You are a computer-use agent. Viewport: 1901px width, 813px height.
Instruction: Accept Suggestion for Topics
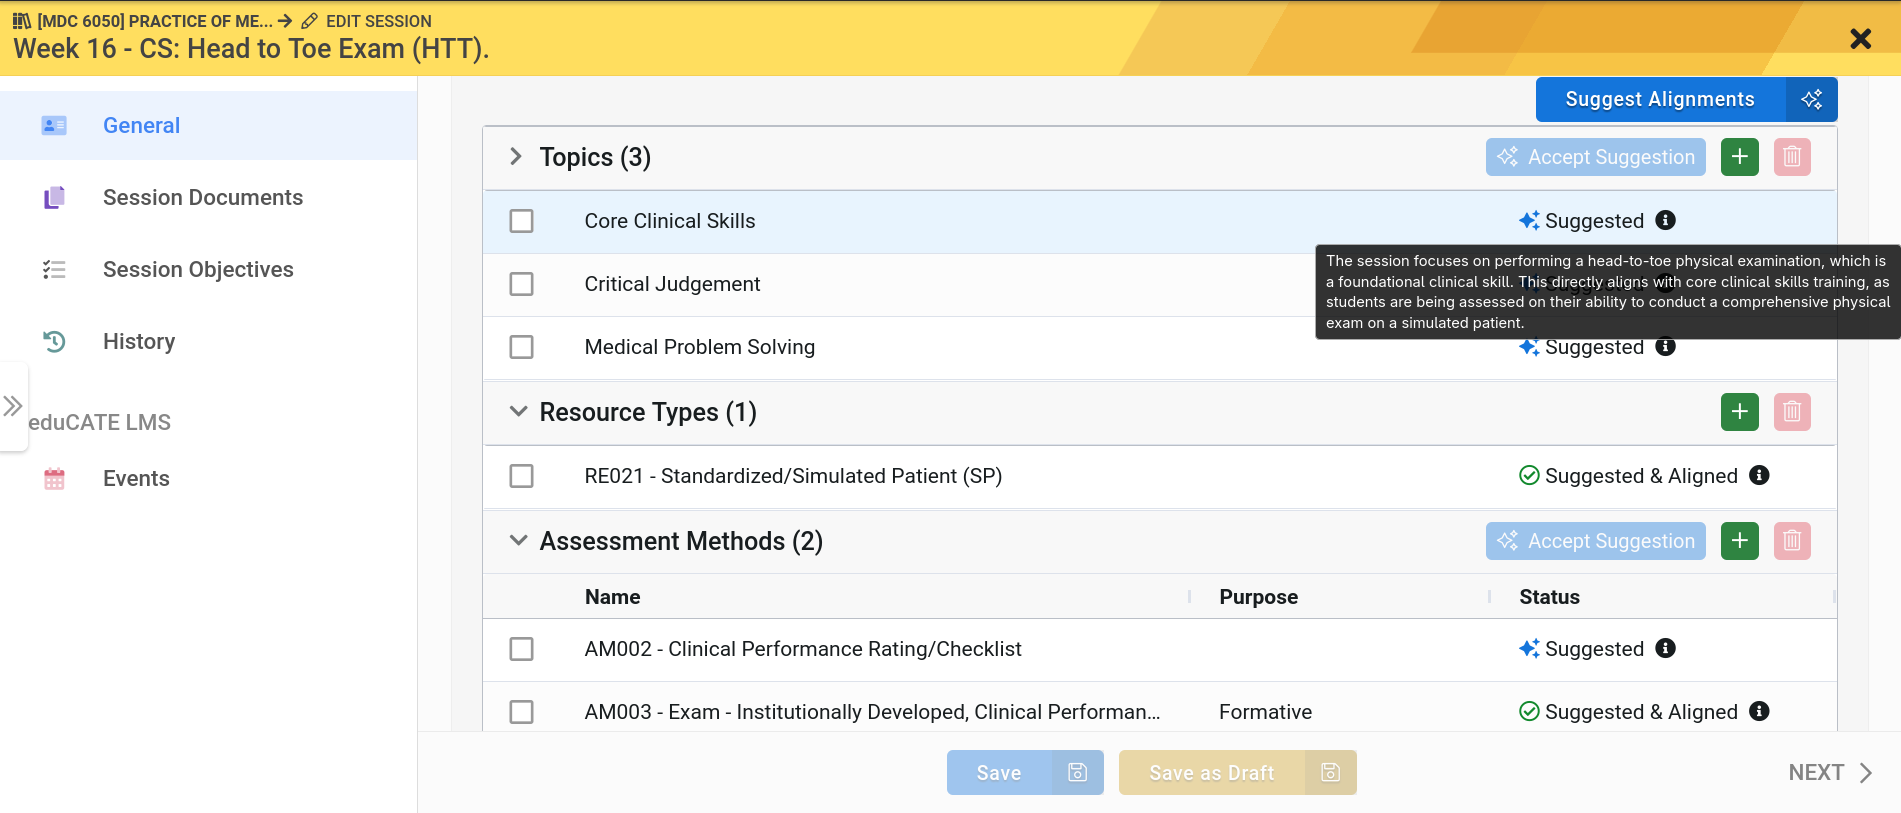click(x=1596, y=158)
